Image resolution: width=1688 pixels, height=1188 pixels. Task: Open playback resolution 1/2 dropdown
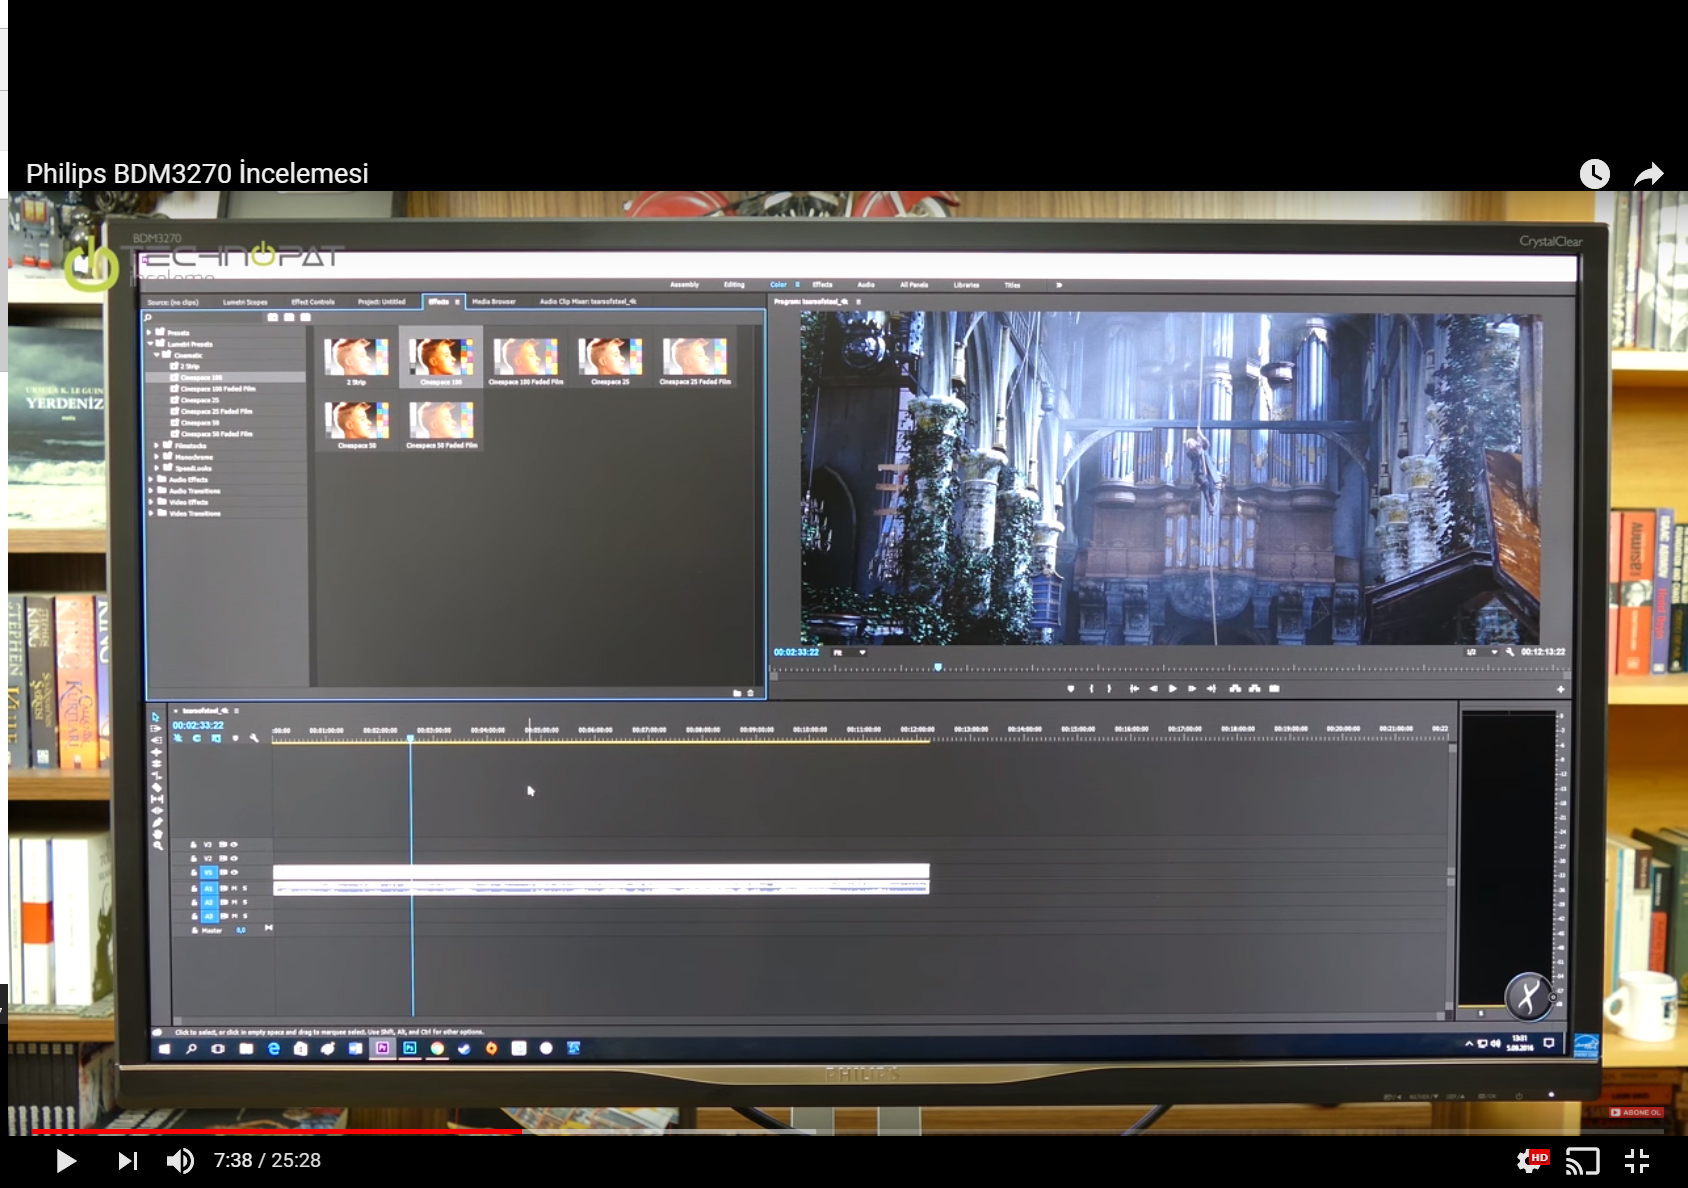tap(1481, 652)
